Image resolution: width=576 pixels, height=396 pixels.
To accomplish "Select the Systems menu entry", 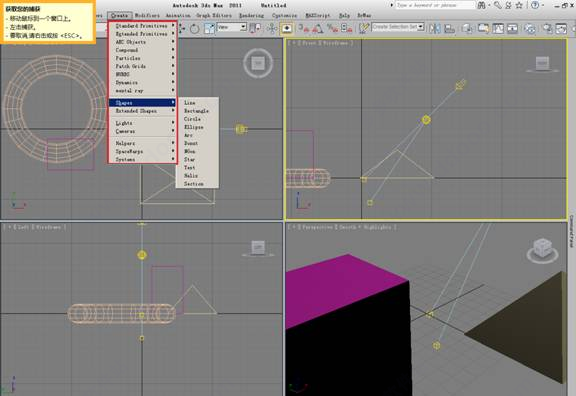I will [143, 159].
